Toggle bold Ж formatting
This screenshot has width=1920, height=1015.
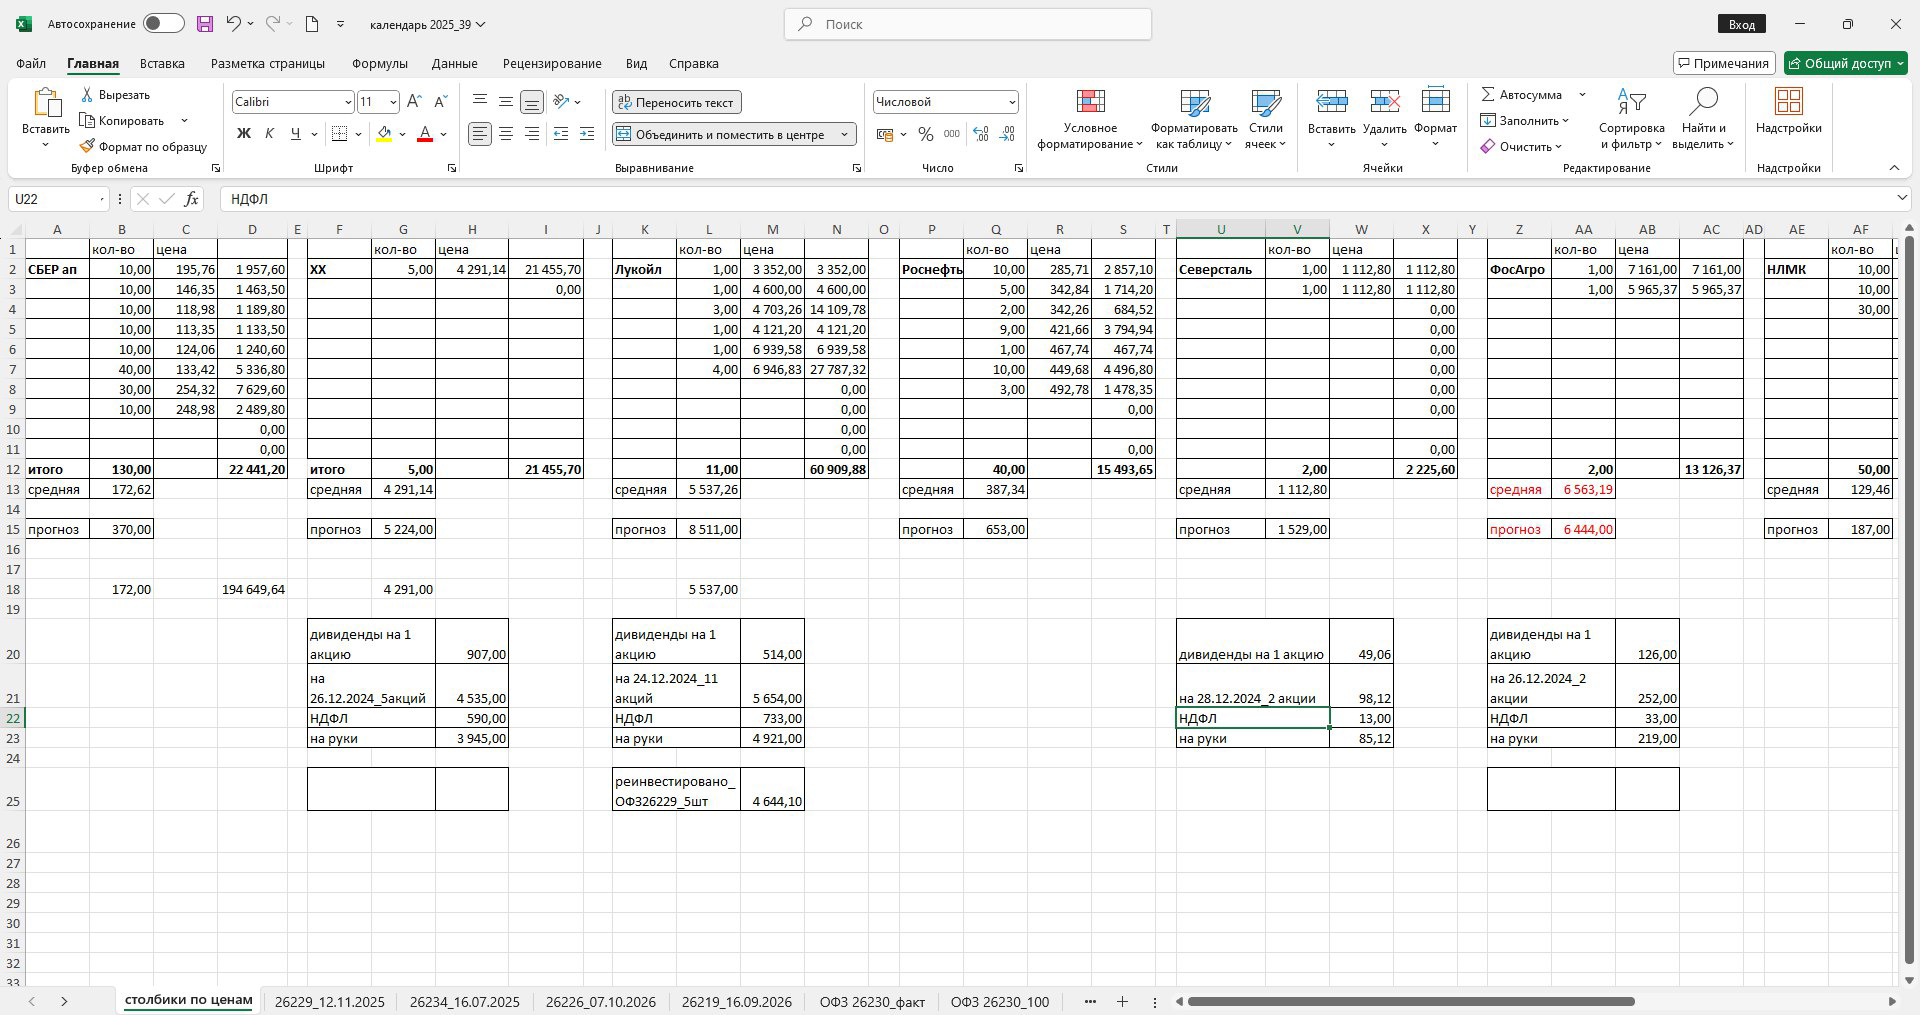(243, 134)
